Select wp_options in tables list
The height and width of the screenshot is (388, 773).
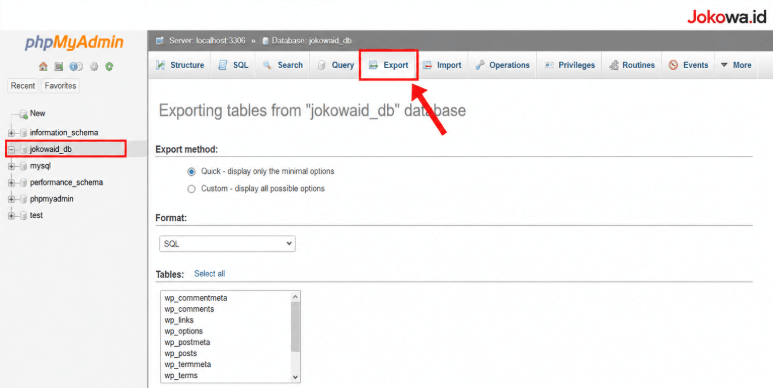pyautogui.click(x=183, y=331)
